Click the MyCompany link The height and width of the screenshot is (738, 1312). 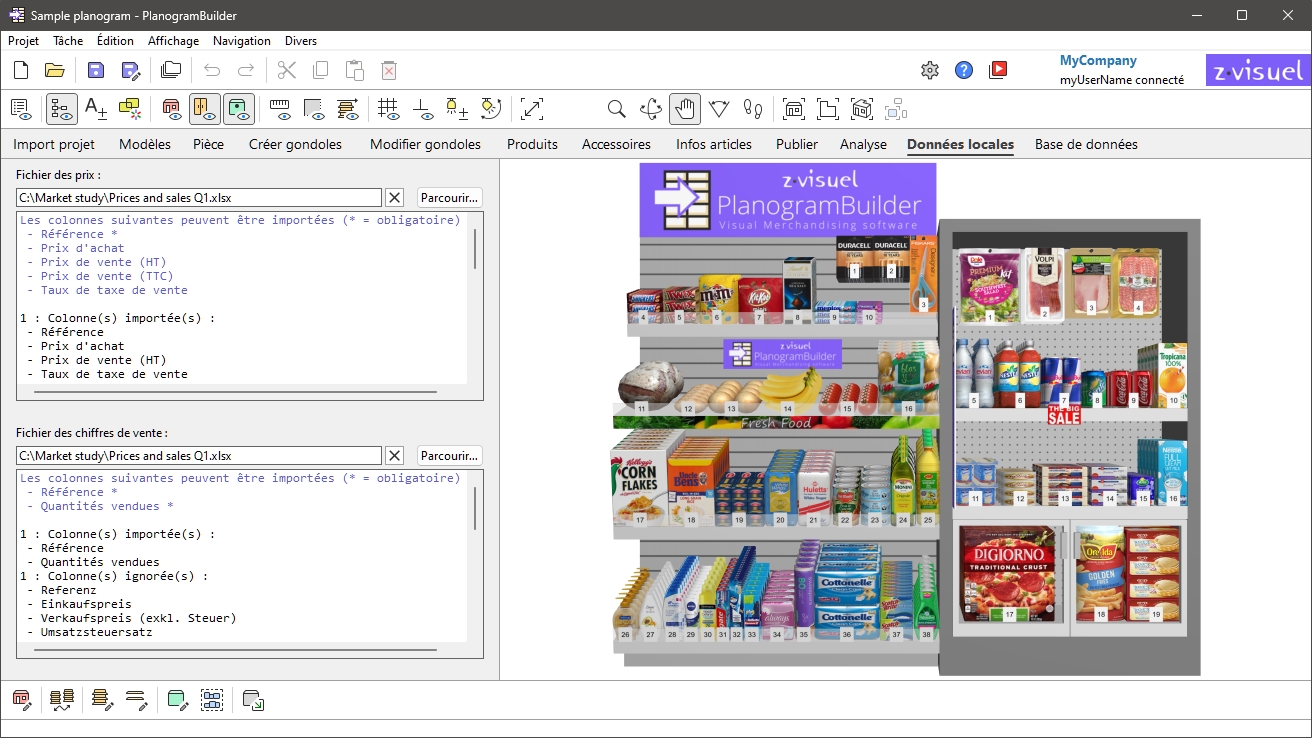(1098, 61)
